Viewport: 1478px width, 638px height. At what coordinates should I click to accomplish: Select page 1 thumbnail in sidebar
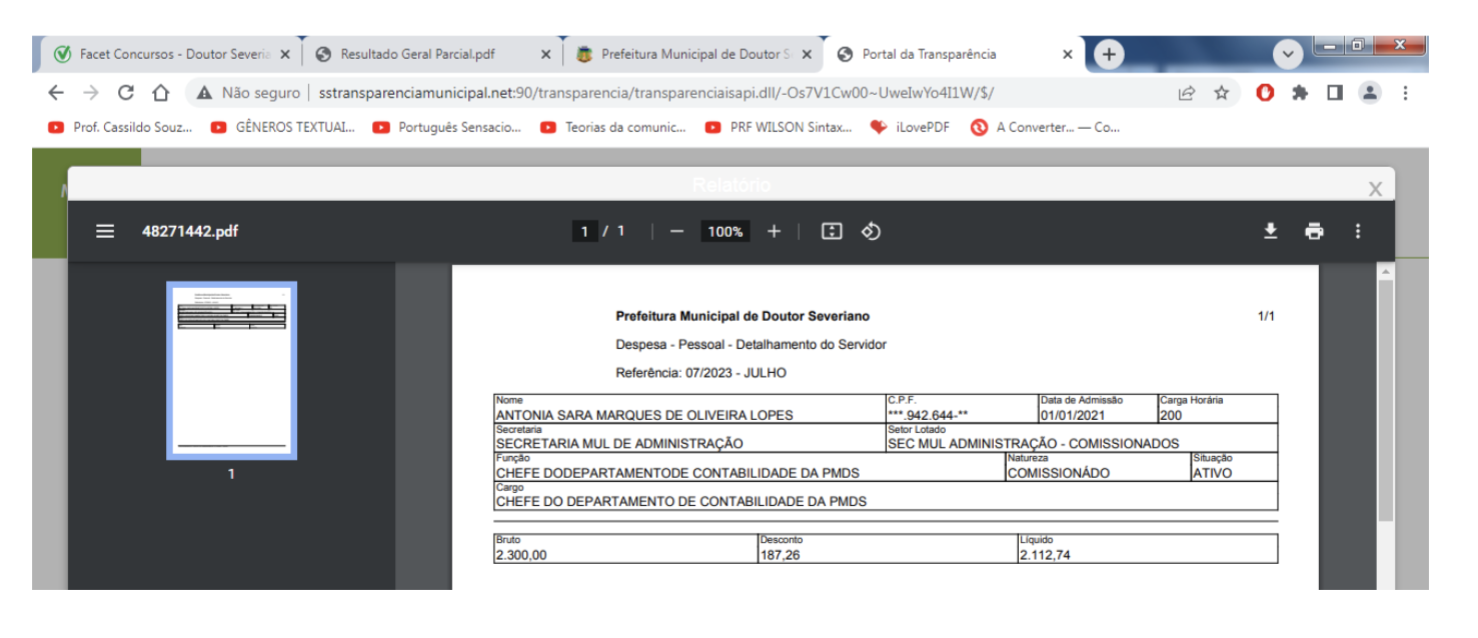(231, 370)
